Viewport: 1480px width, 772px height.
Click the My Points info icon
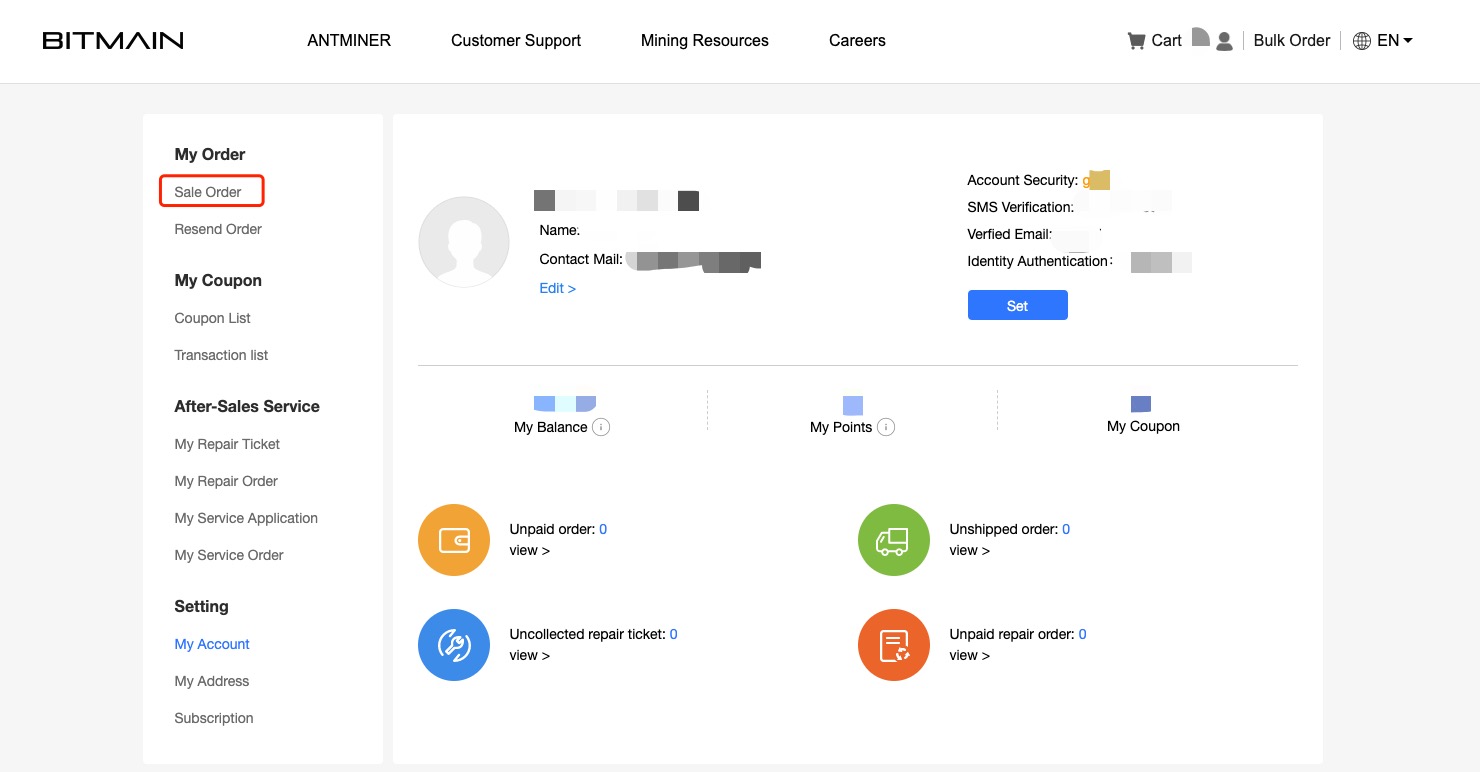tap(886, 427)
